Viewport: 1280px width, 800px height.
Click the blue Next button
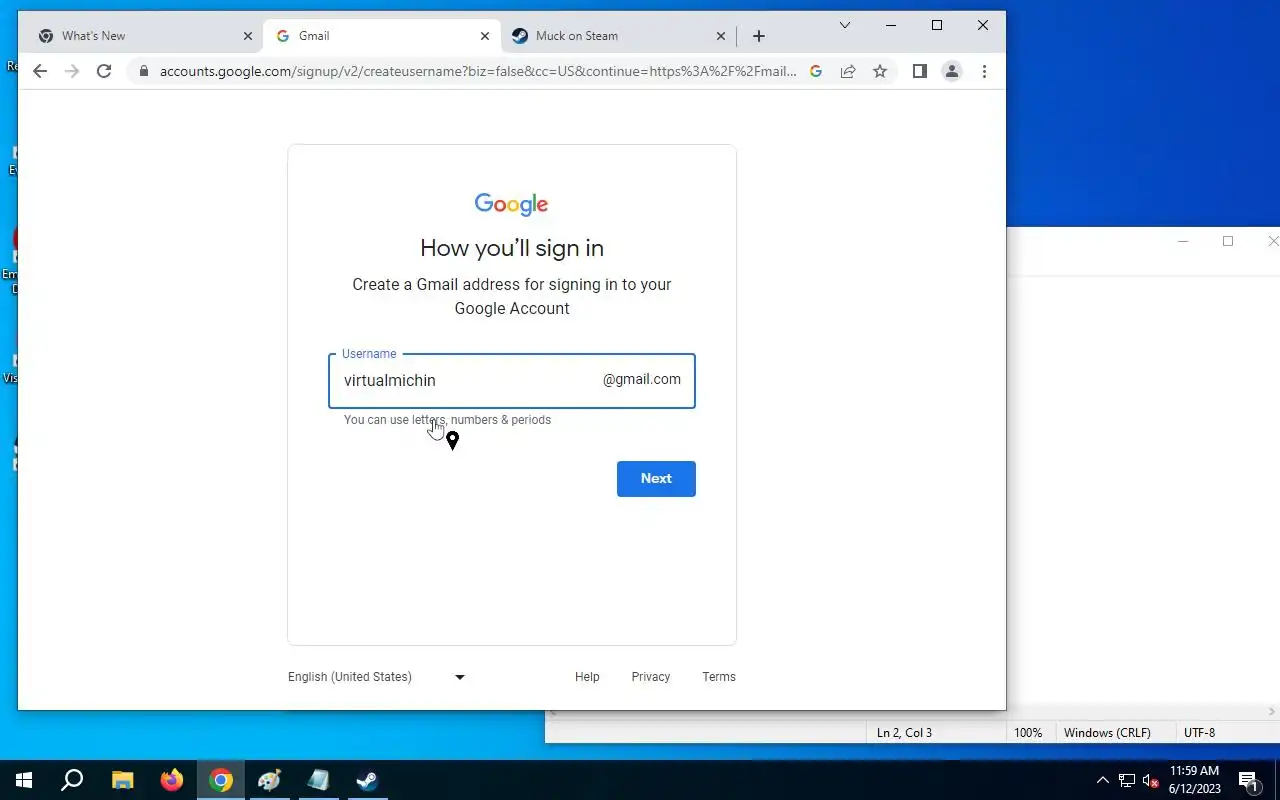pyautogui.click(x=656, y=478)
